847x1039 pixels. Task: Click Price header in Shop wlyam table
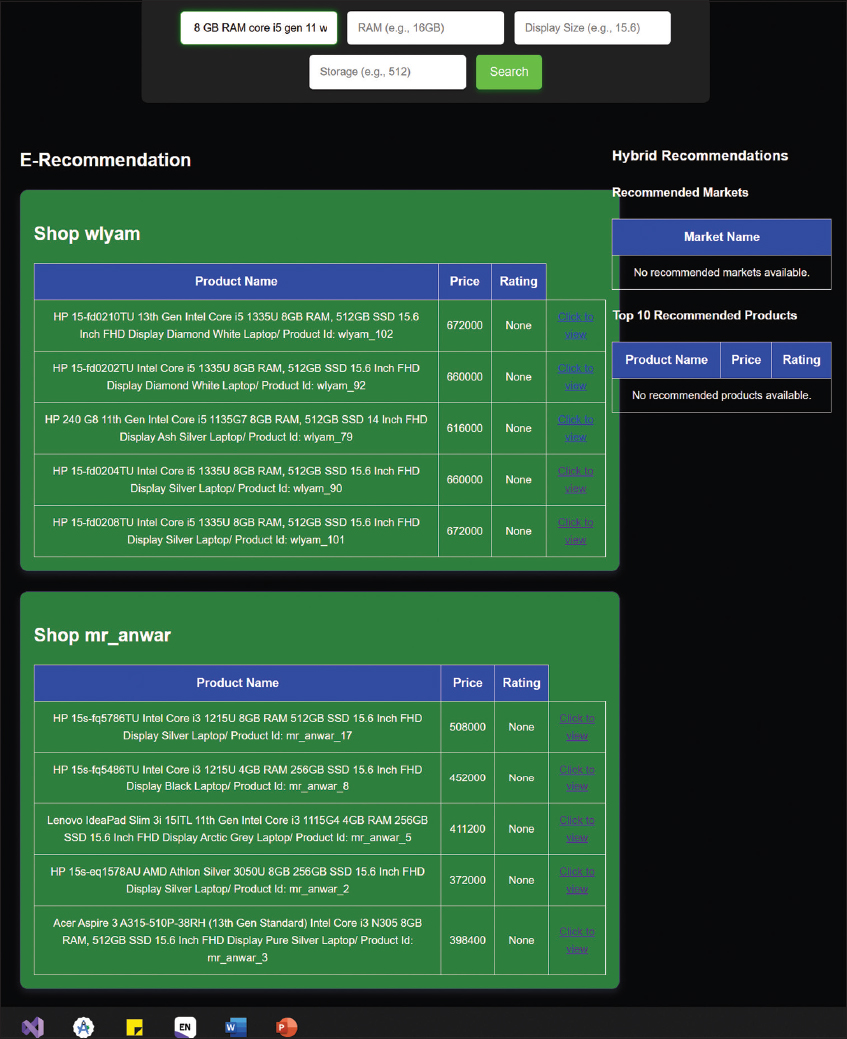465,282
